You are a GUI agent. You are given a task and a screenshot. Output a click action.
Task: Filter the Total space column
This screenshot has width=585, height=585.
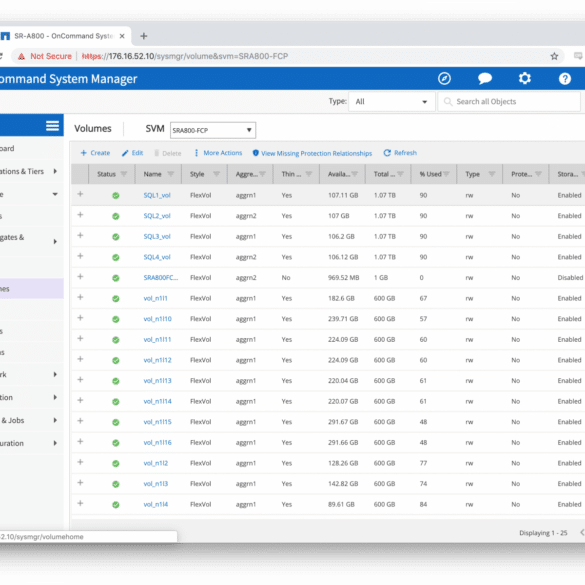click(x=400, y=174)
